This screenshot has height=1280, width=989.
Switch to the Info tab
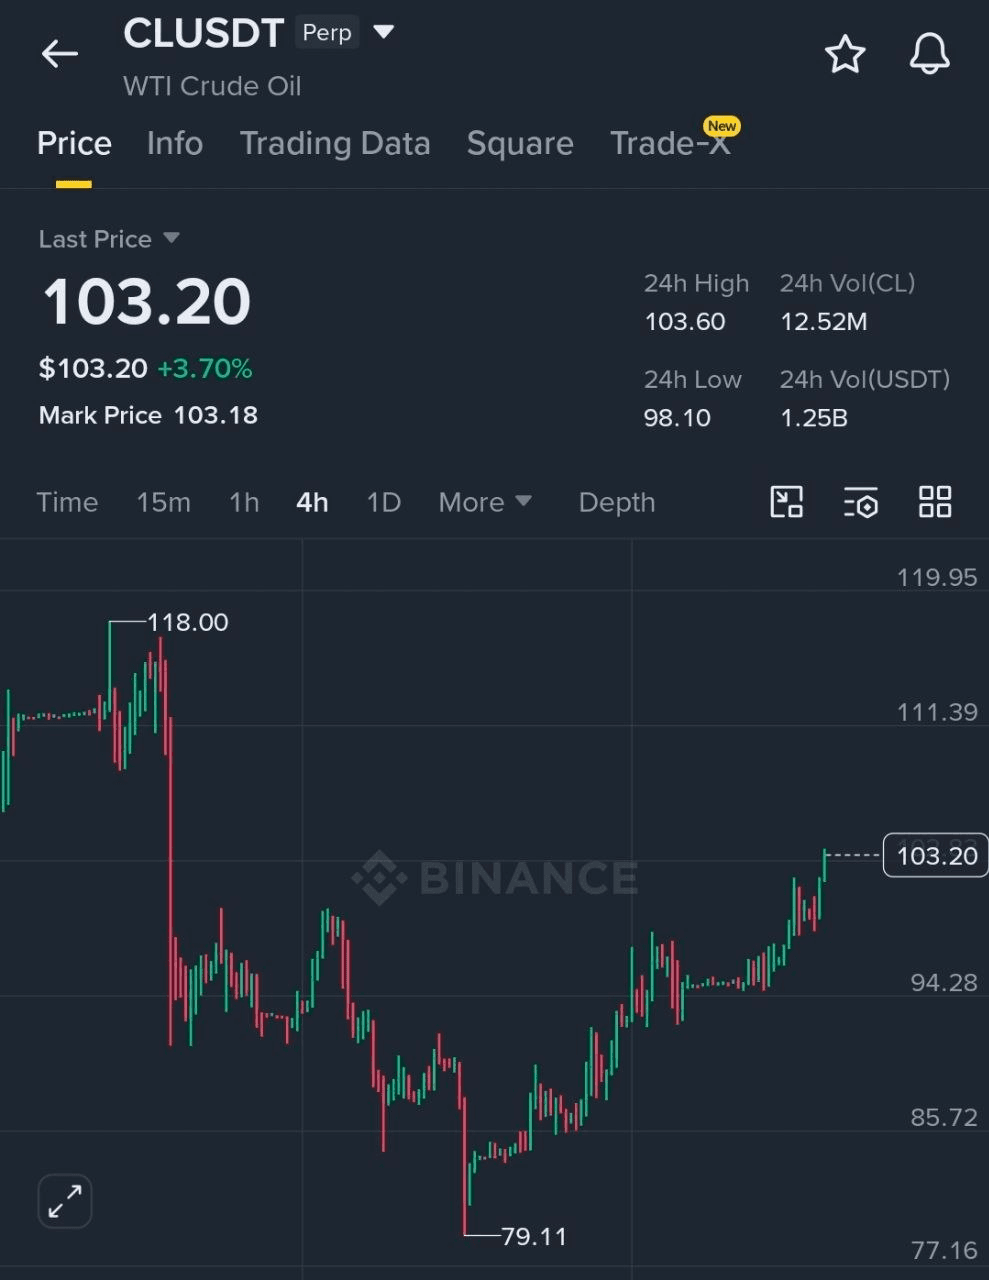174,144
